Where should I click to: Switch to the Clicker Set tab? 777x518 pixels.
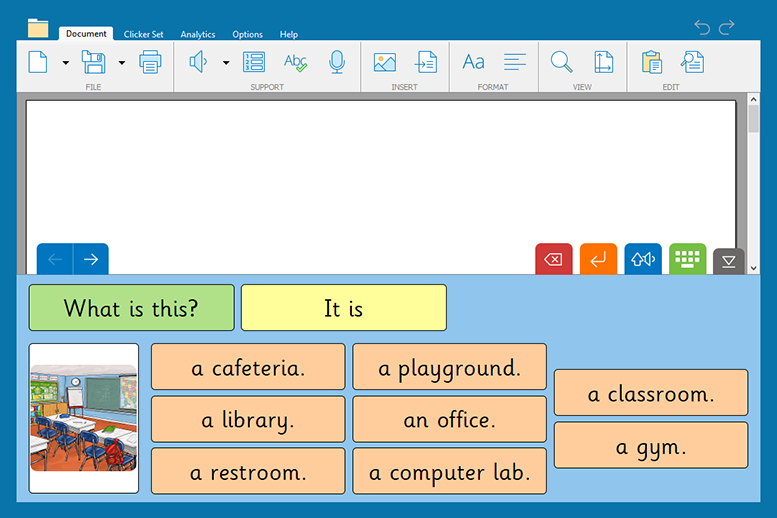(143, 34)
